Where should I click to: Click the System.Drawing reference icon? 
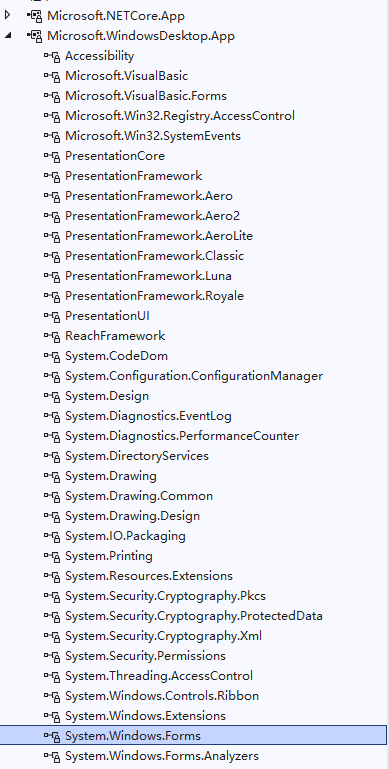[52, 476]
